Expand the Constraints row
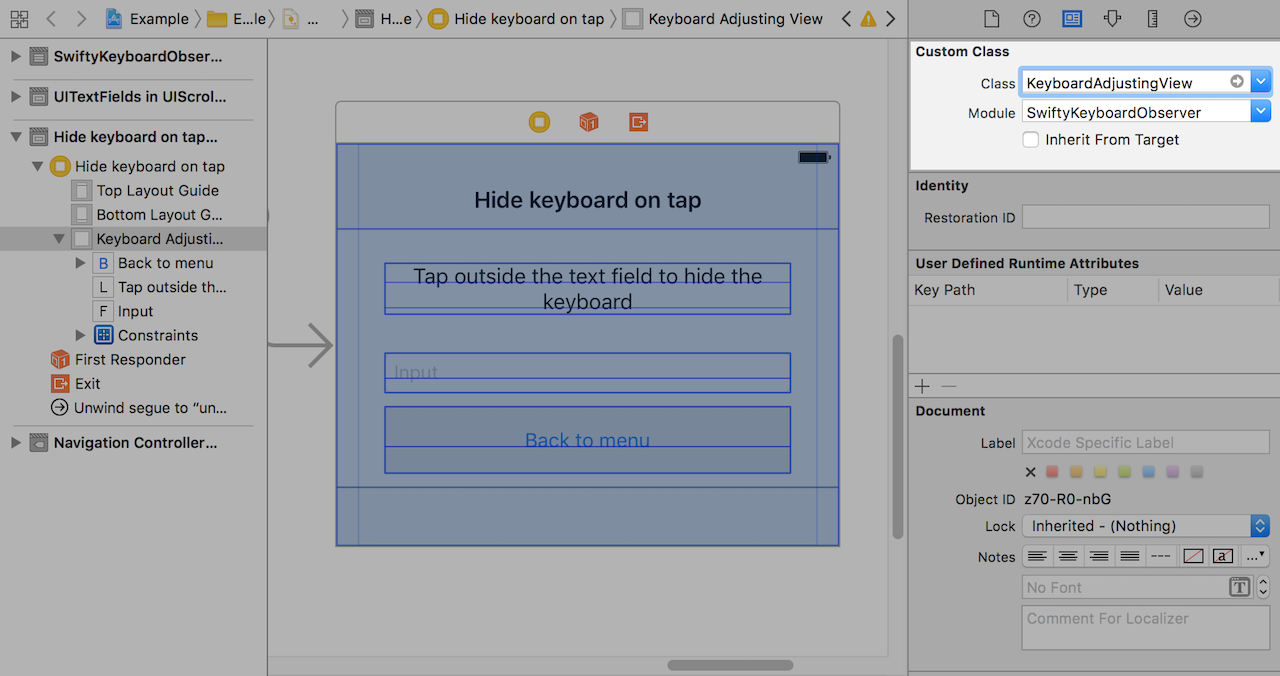The height and width of the screenshot is (676, 1280). (x=81, y=335)
